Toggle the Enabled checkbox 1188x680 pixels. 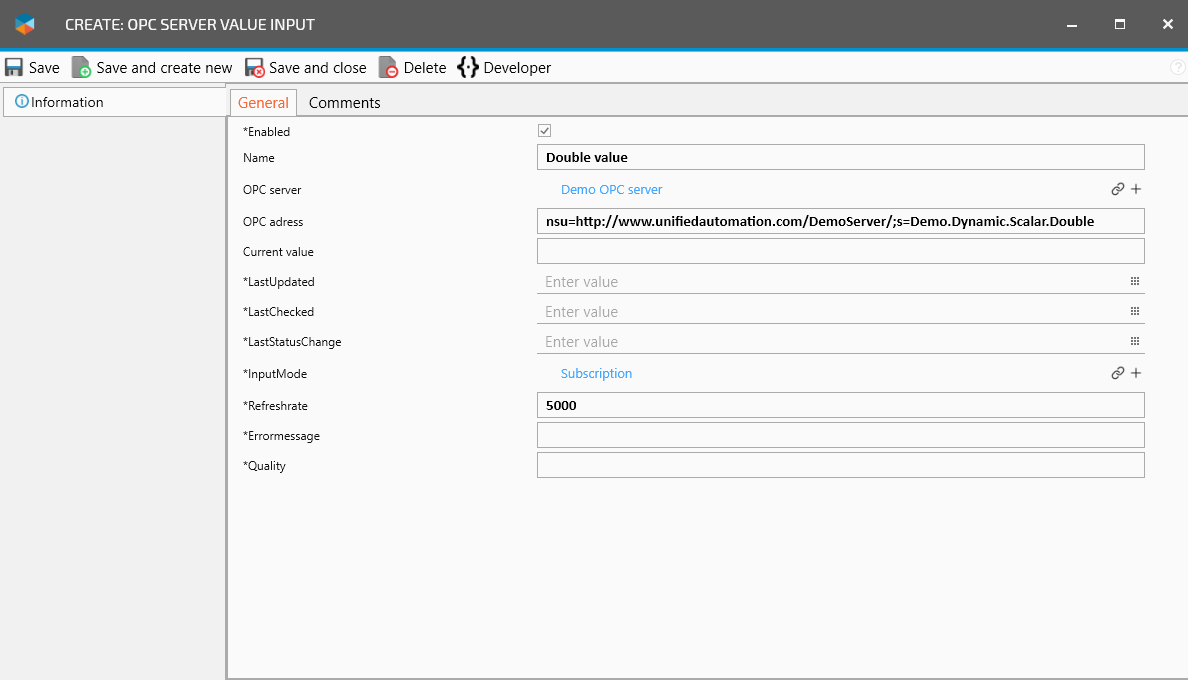(x=545, y=131)
